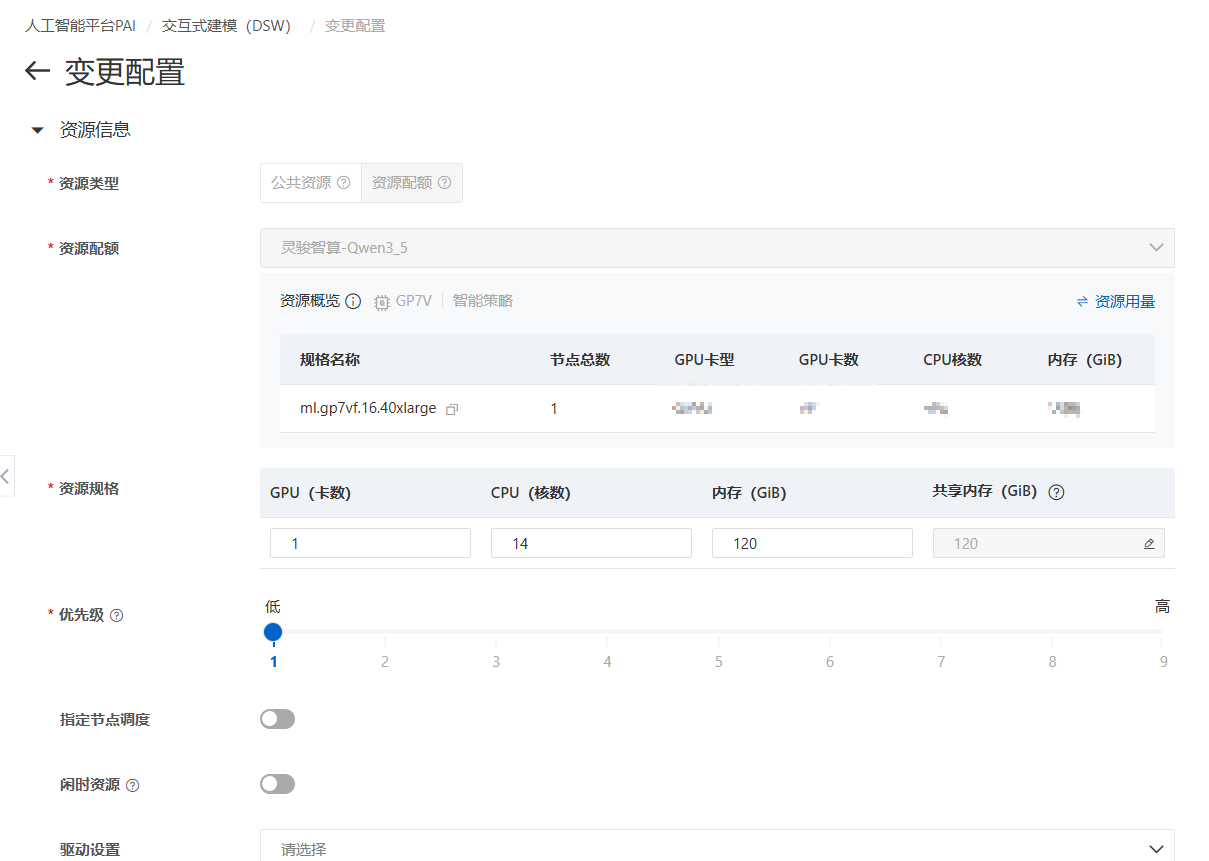Click the ml.gp7vf.16.40xlarge spec name text
The height and width of the screenshot is (861, 1209).
coord(368,408)
